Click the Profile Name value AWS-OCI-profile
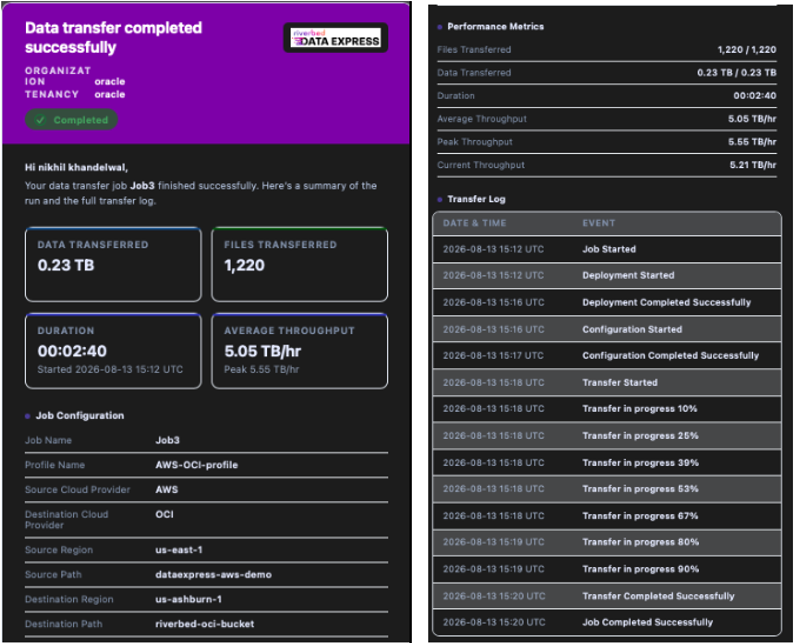The height and width of the screenshot is (643, 794). click(196, 465)
